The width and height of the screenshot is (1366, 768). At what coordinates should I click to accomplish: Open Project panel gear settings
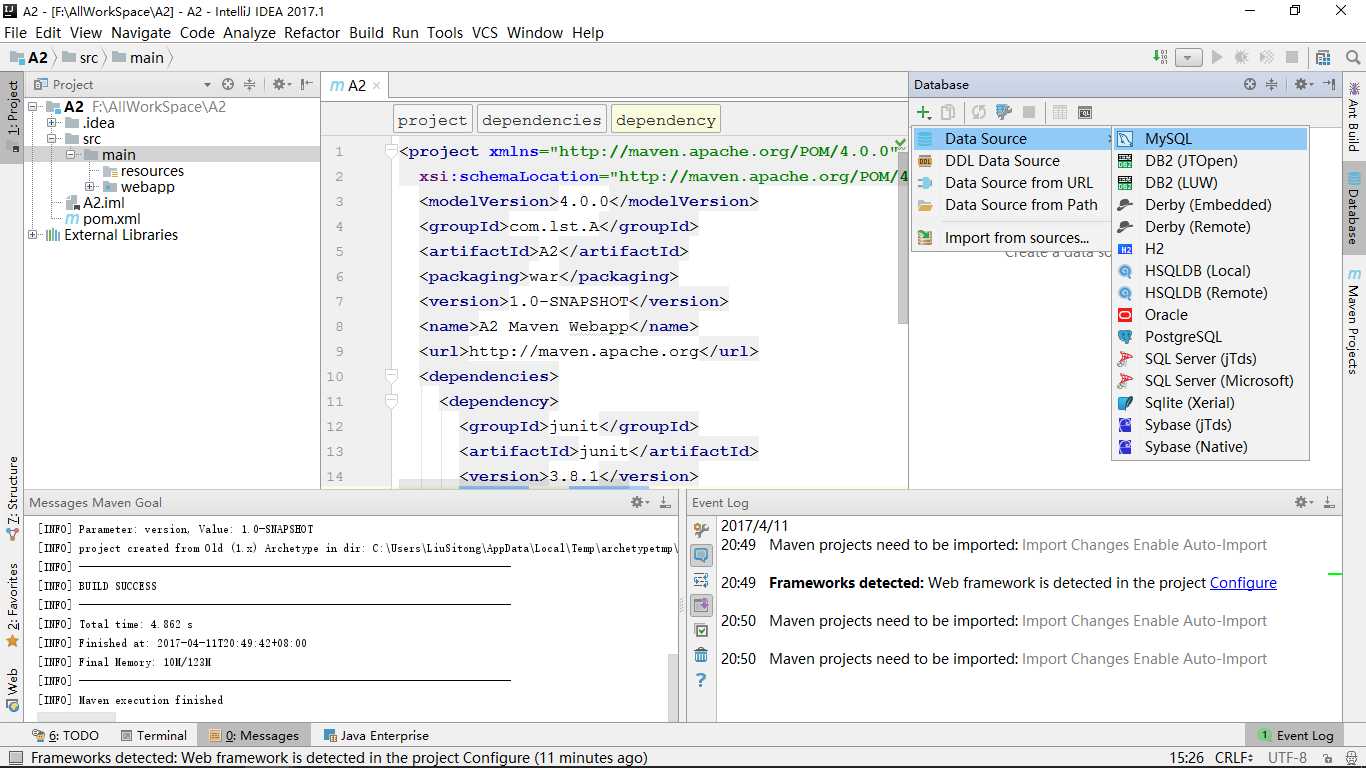coord(281,85)
